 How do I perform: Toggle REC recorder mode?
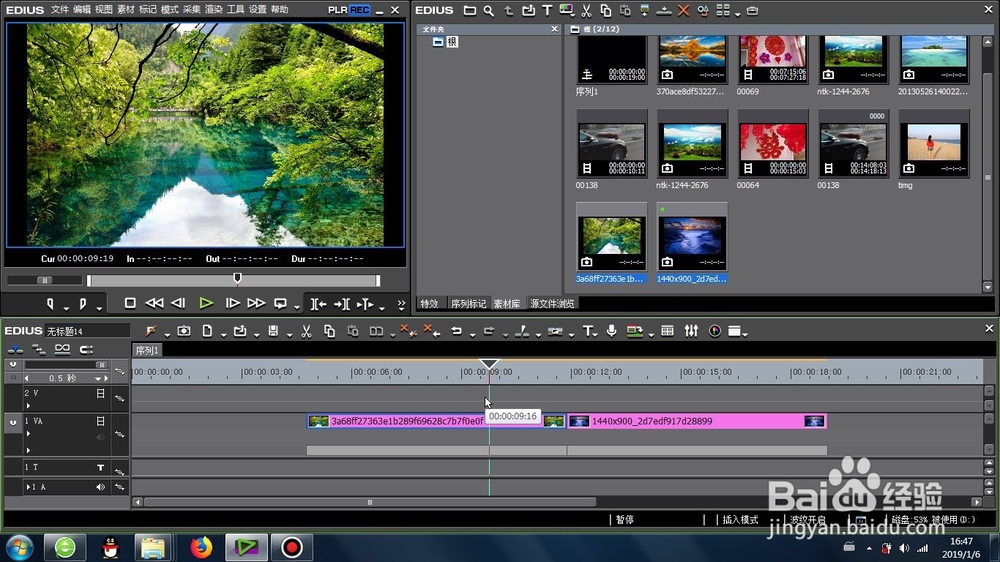[359, 10]
